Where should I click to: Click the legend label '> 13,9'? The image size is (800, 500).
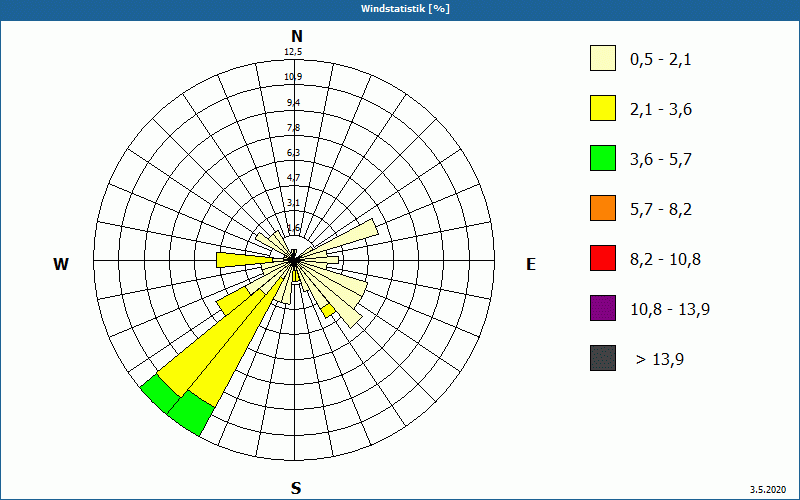click(x=660, y=360)
